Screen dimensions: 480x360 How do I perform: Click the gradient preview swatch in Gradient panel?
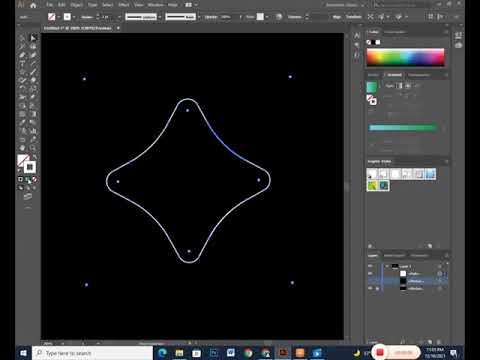click(372, 87)
